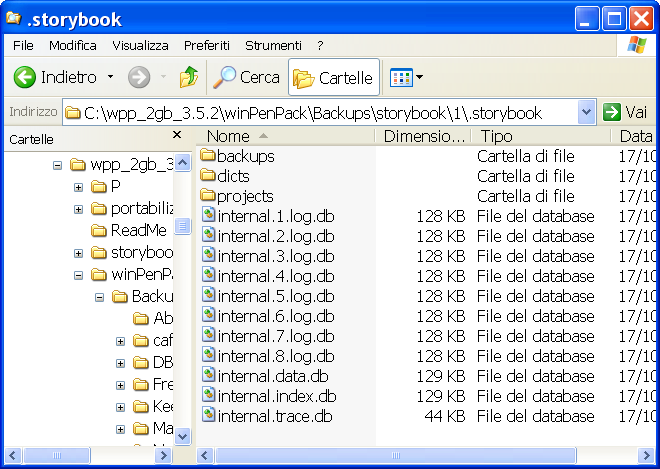Expand the address bar dropdown
Image resolution: width=660 pixels, height=469 pixels.
(x=586, y=112)
